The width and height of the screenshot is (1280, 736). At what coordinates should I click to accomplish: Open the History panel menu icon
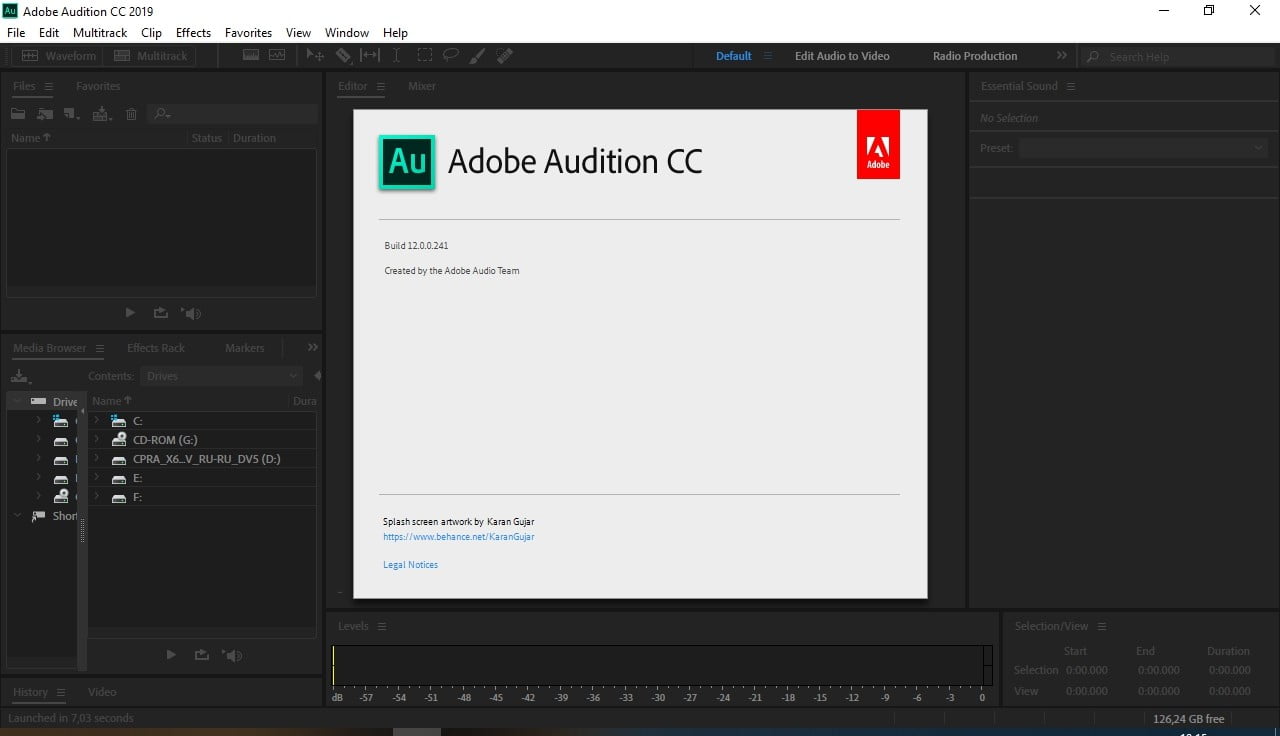tap(61, 693)
